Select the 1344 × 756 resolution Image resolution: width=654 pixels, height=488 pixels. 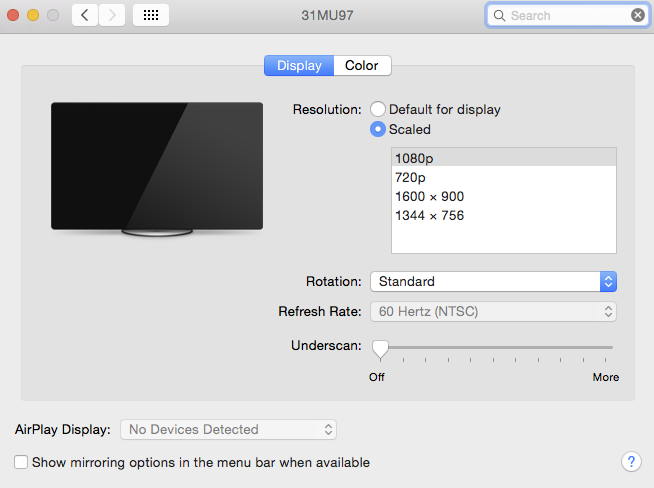503,216
